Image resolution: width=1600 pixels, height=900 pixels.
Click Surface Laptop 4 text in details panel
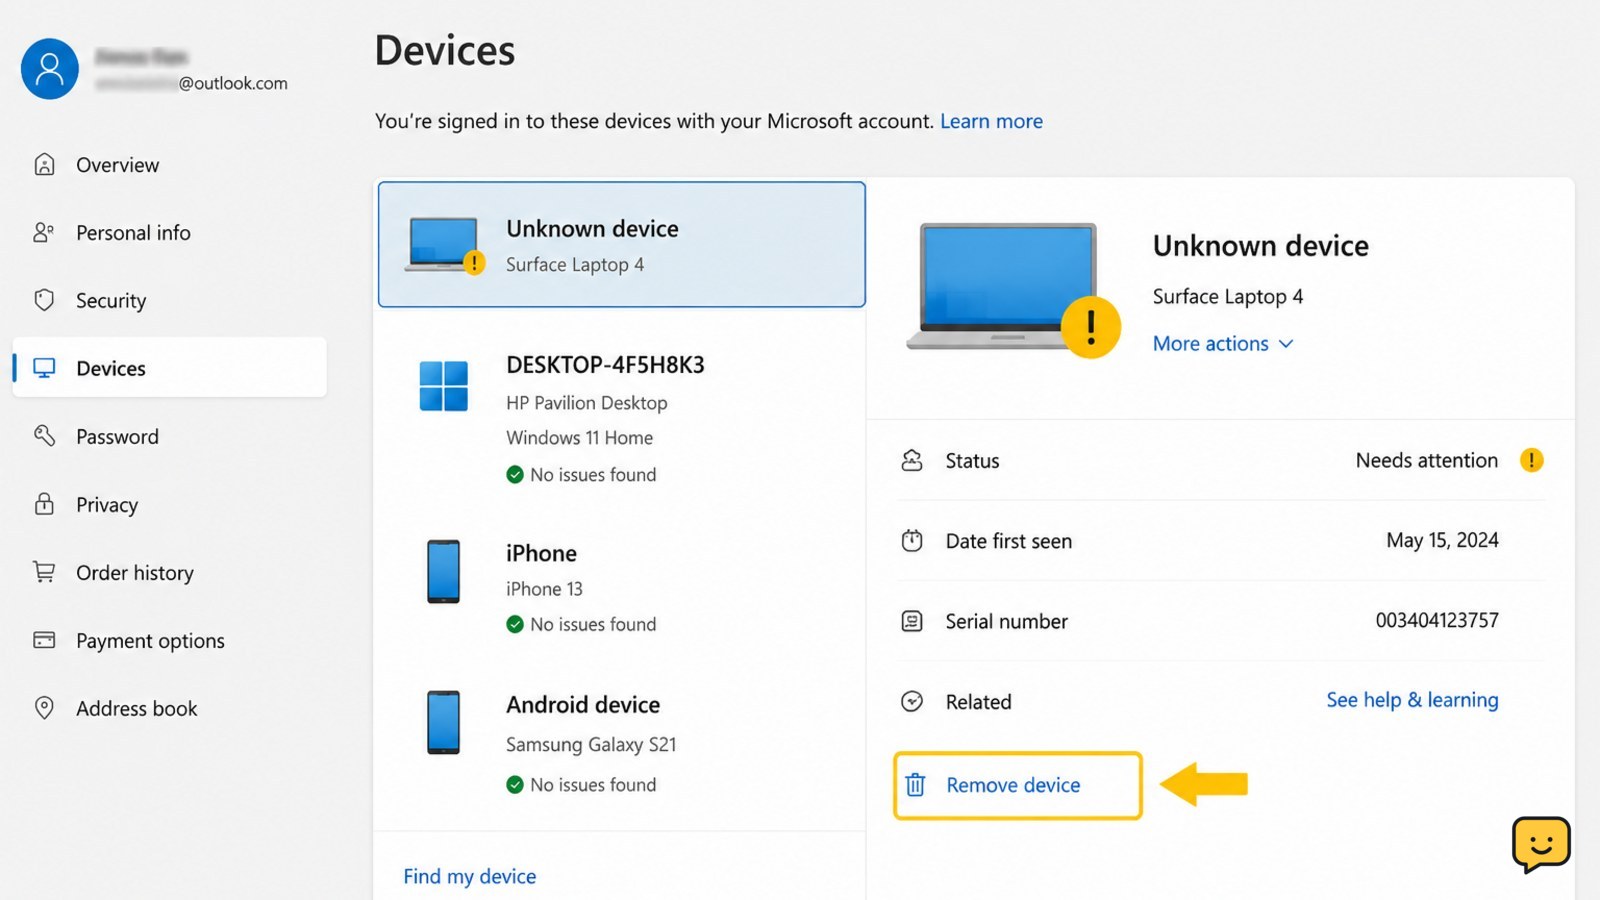coord(1227,296)
